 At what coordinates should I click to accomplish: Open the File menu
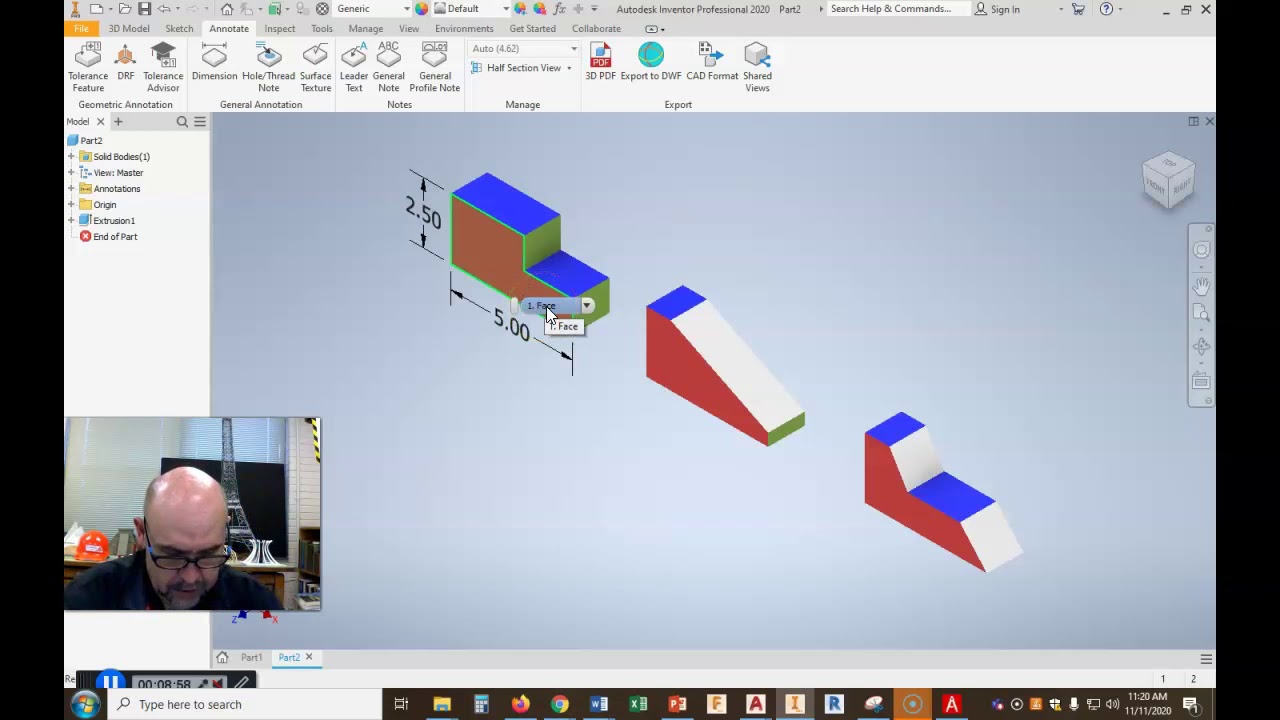click(81, 29)
